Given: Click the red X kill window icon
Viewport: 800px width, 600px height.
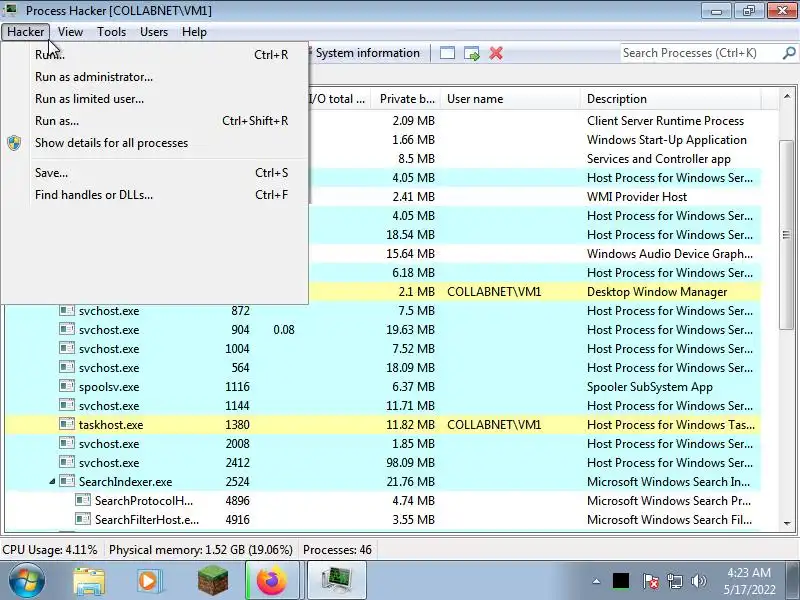Looking at the screenshot, I should click(x=496, y=53).
